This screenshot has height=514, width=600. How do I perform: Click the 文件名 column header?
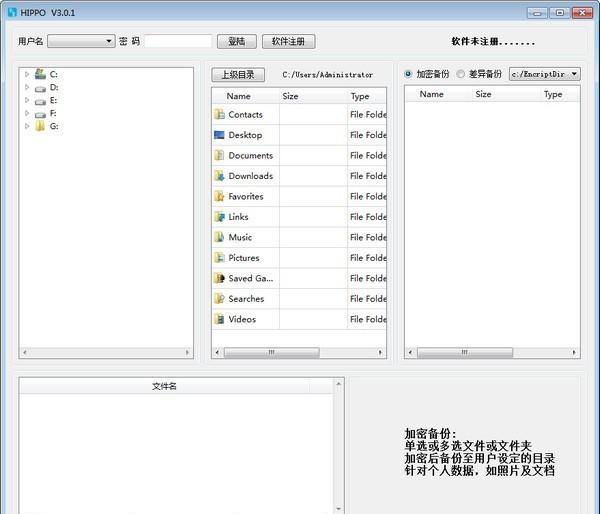click(x=164, y=386)
